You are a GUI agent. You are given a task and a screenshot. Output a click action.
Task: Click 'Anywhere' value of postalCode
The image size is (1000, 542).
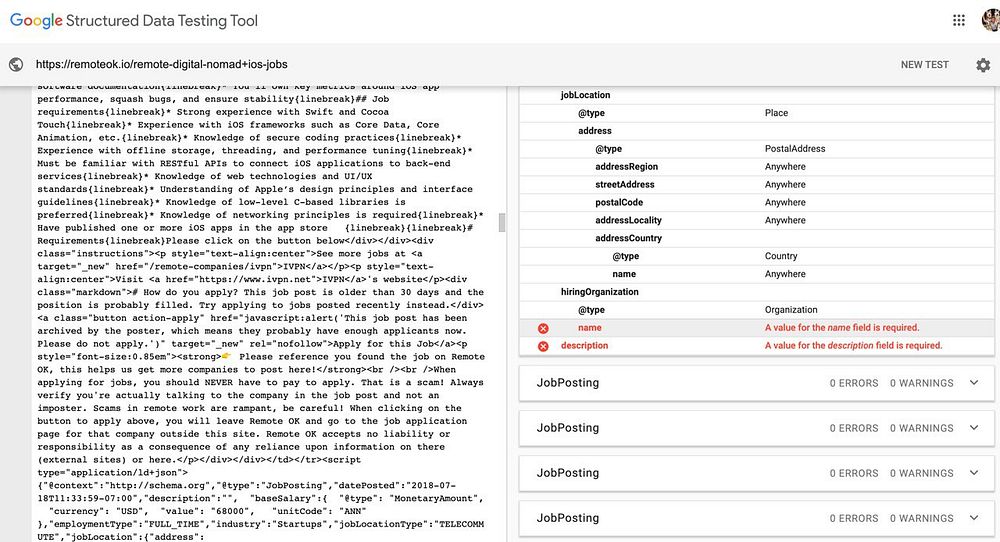pos(785,202)
